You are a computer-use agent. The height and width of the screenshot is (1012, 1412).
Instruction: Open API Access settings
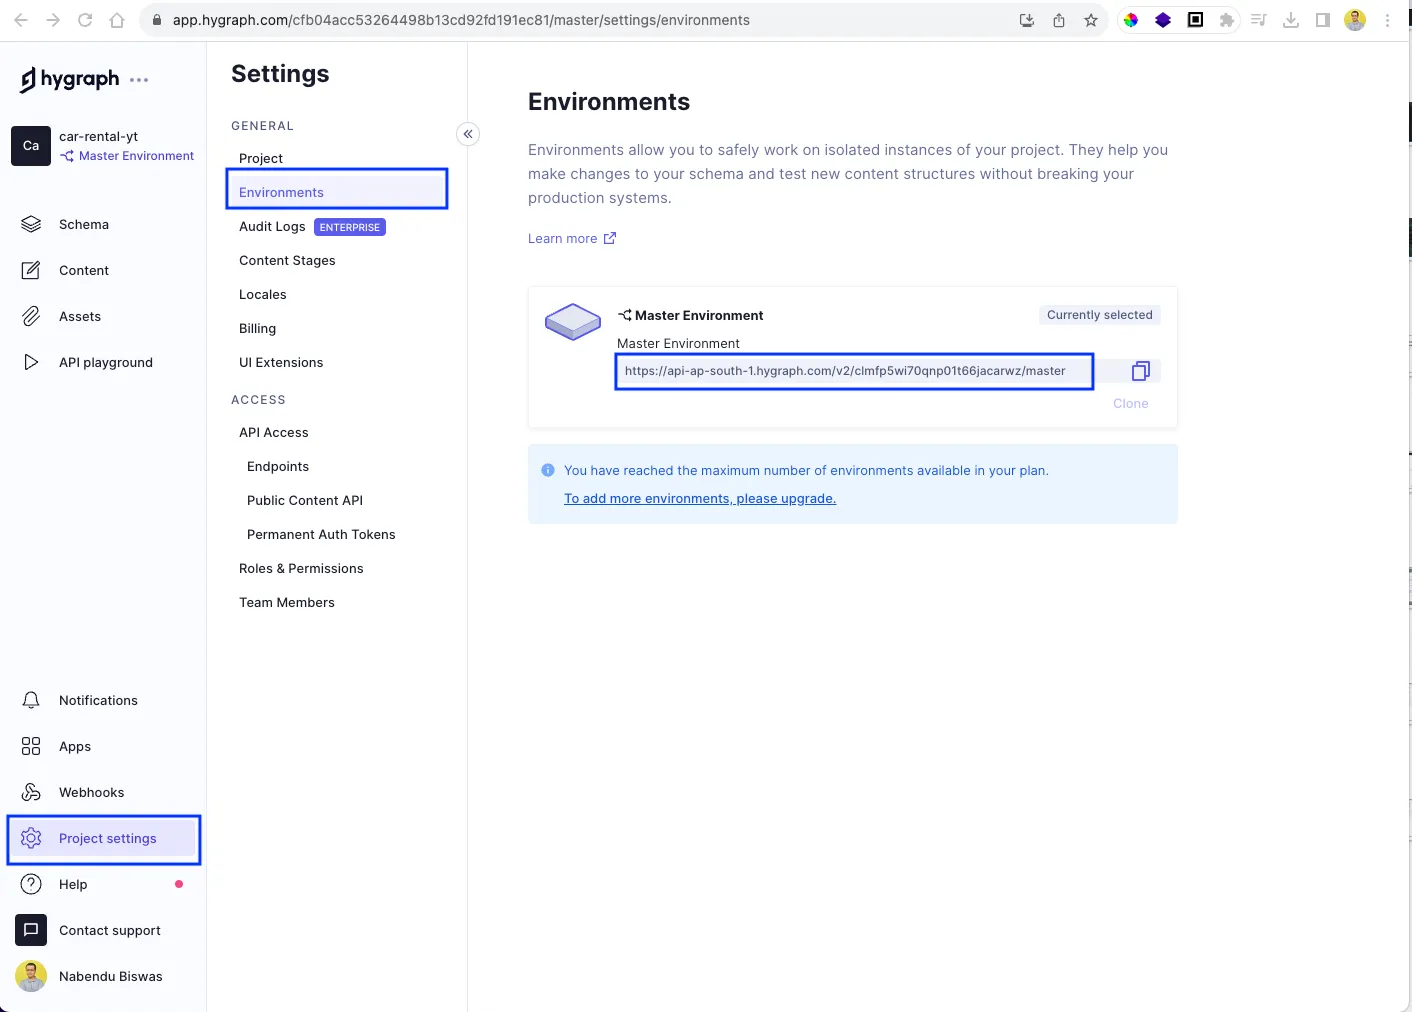pyautogui.click(x=274, y=433)
